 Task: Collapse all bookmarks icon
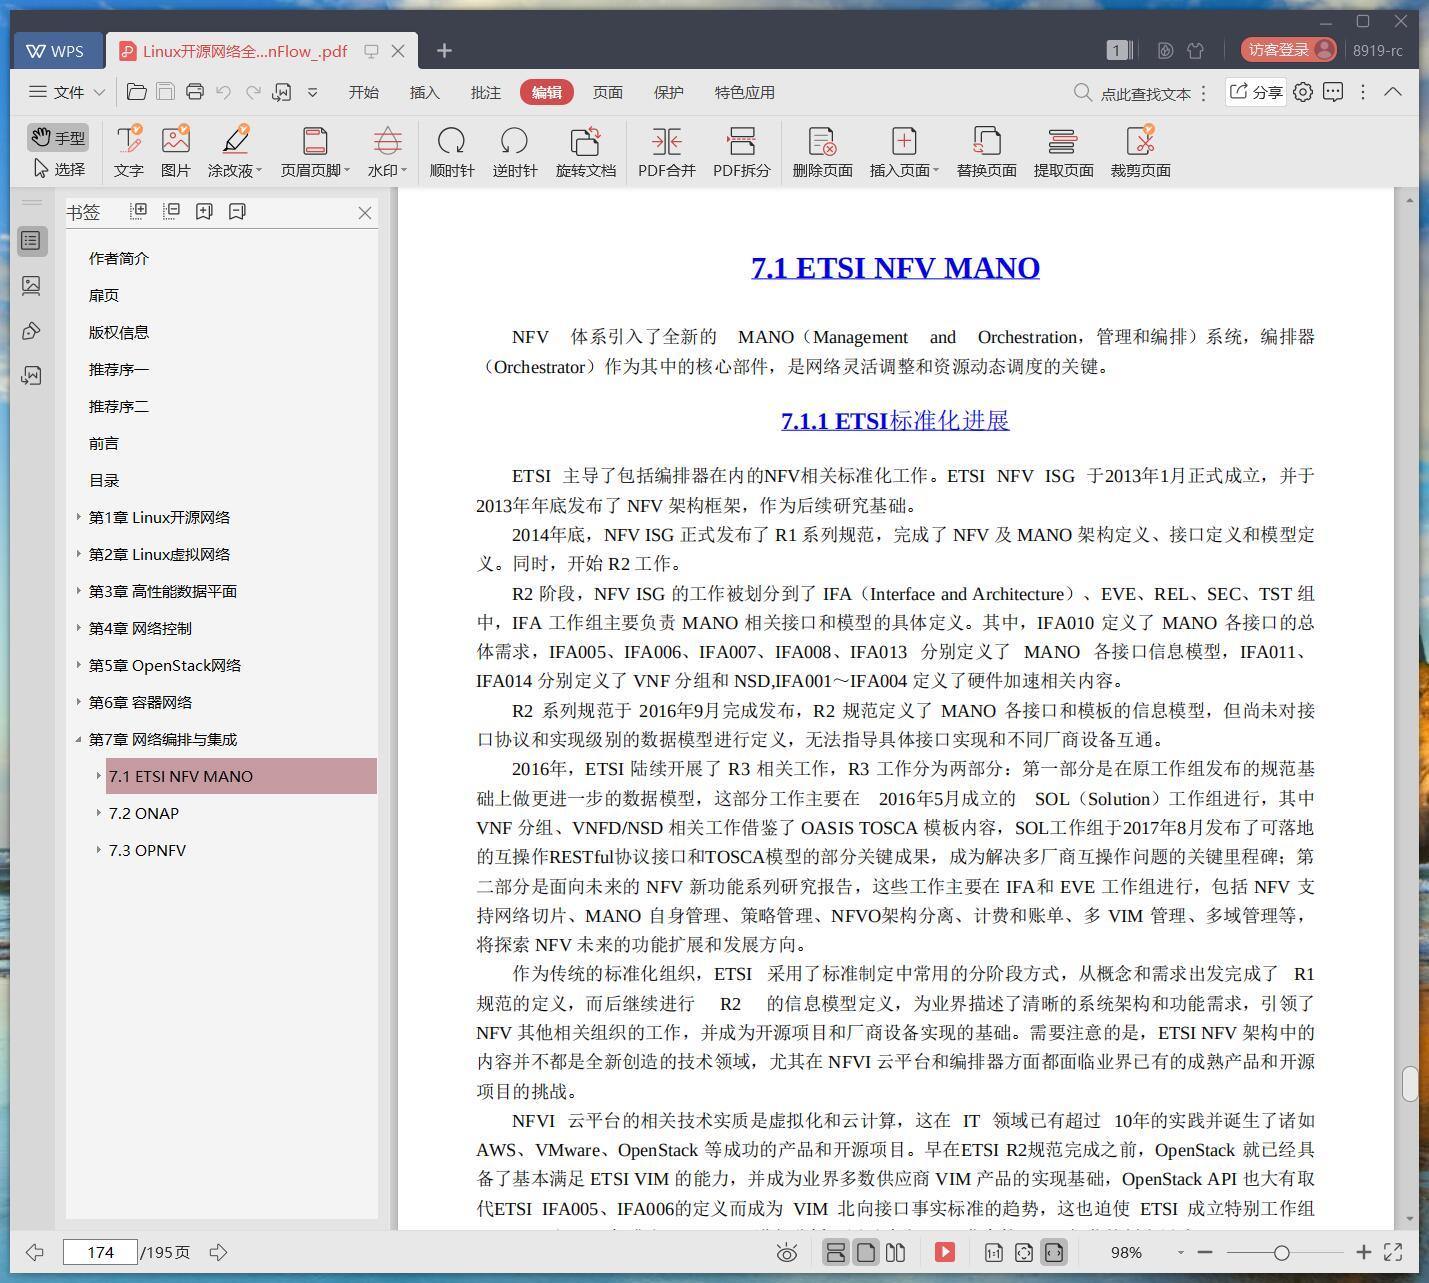pos(172,211)
